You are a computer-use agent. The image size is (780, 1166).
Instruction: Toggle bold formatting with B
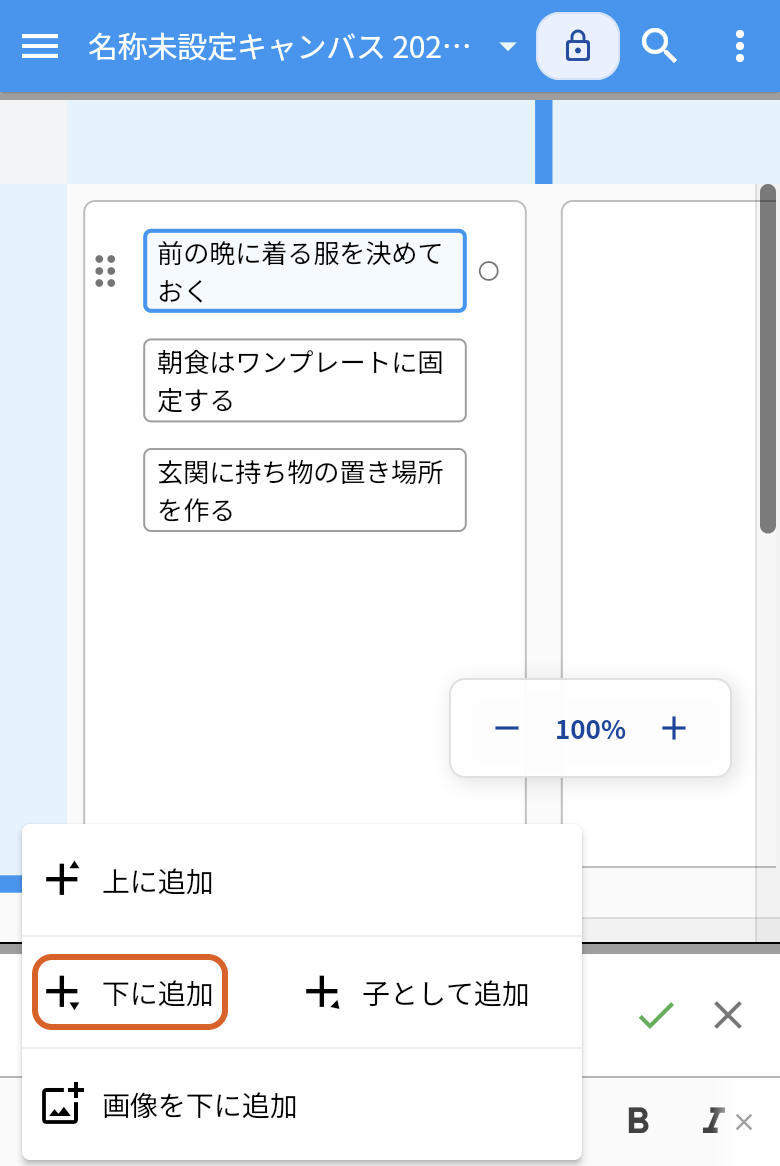[638, 1121]
